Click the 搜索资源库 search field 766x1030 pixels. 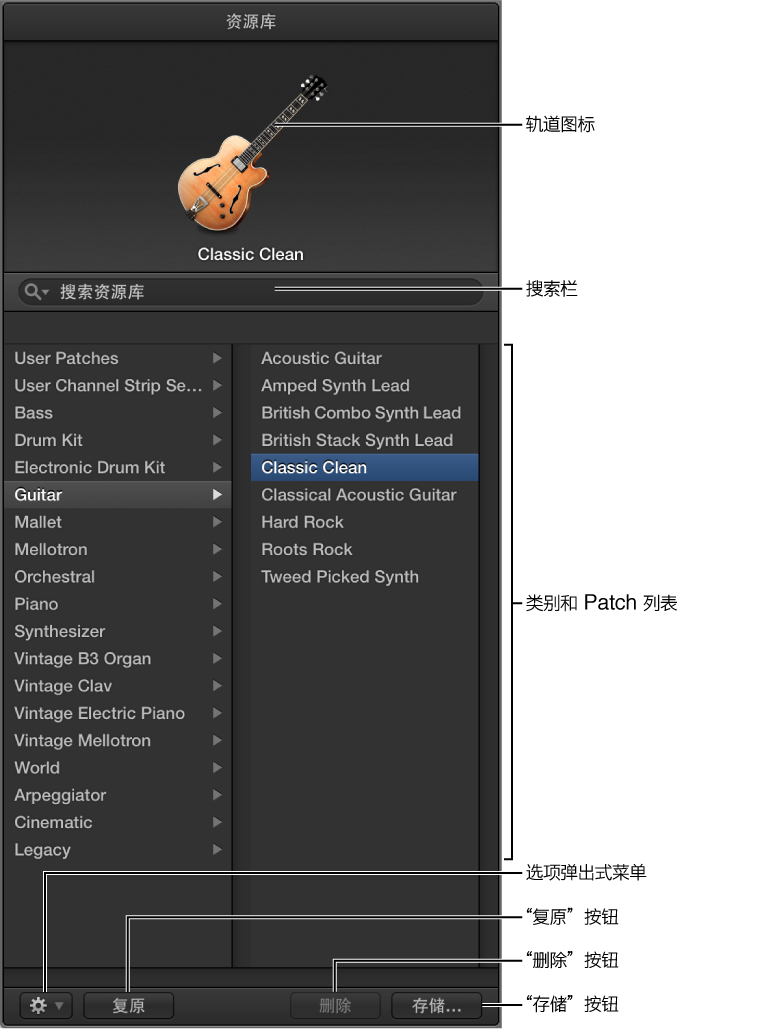250,292
